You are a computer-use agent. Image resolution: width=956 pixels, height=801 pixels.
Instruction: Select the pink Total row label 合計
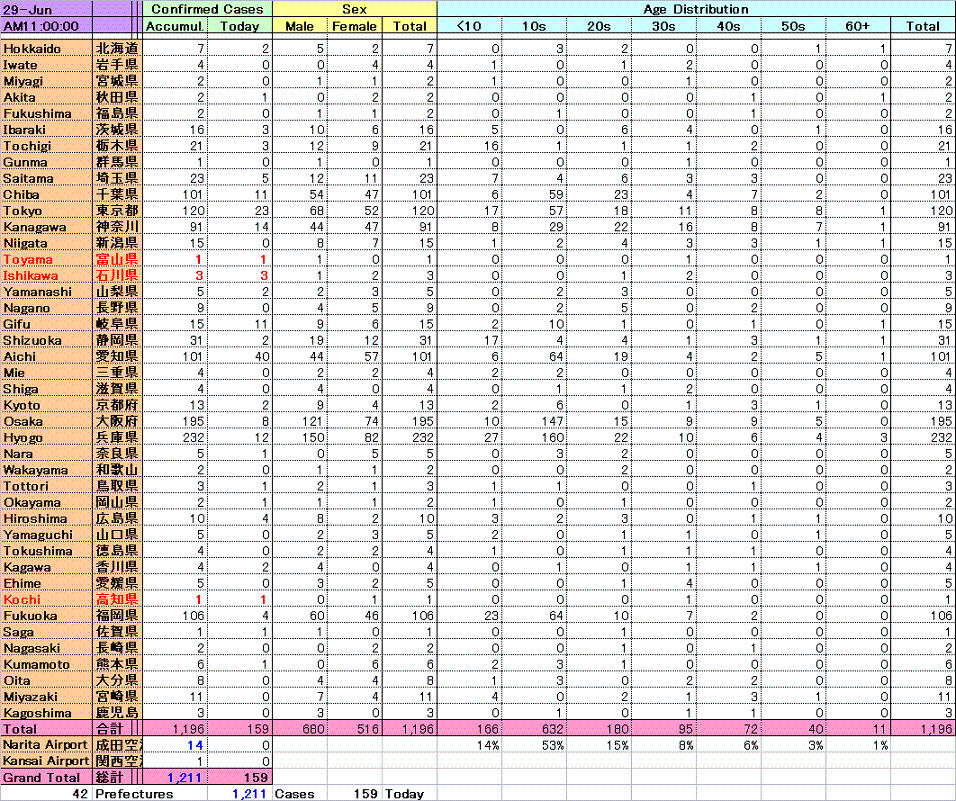tap(110, 729)
